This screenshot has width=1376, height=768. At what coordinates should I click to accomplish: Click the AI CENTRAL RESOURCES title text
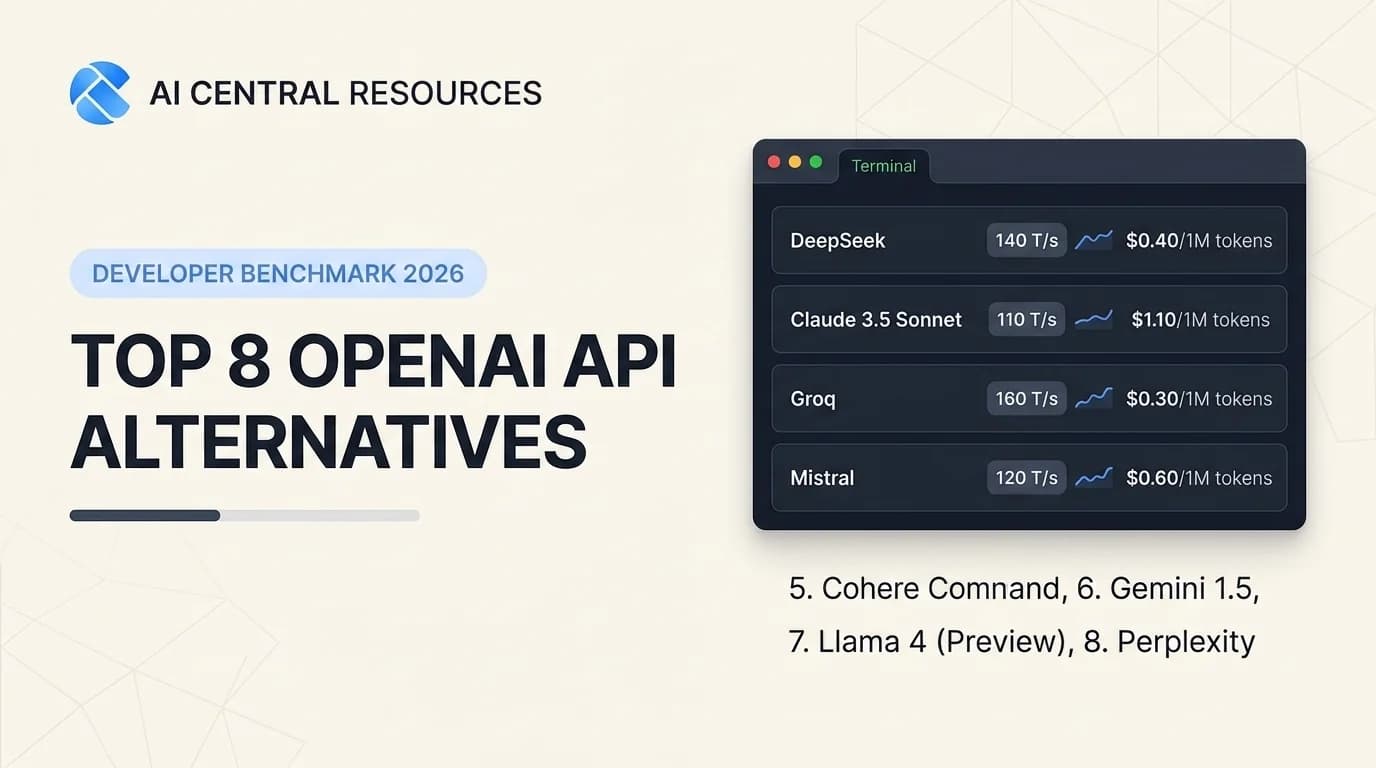tap(345, 93)
